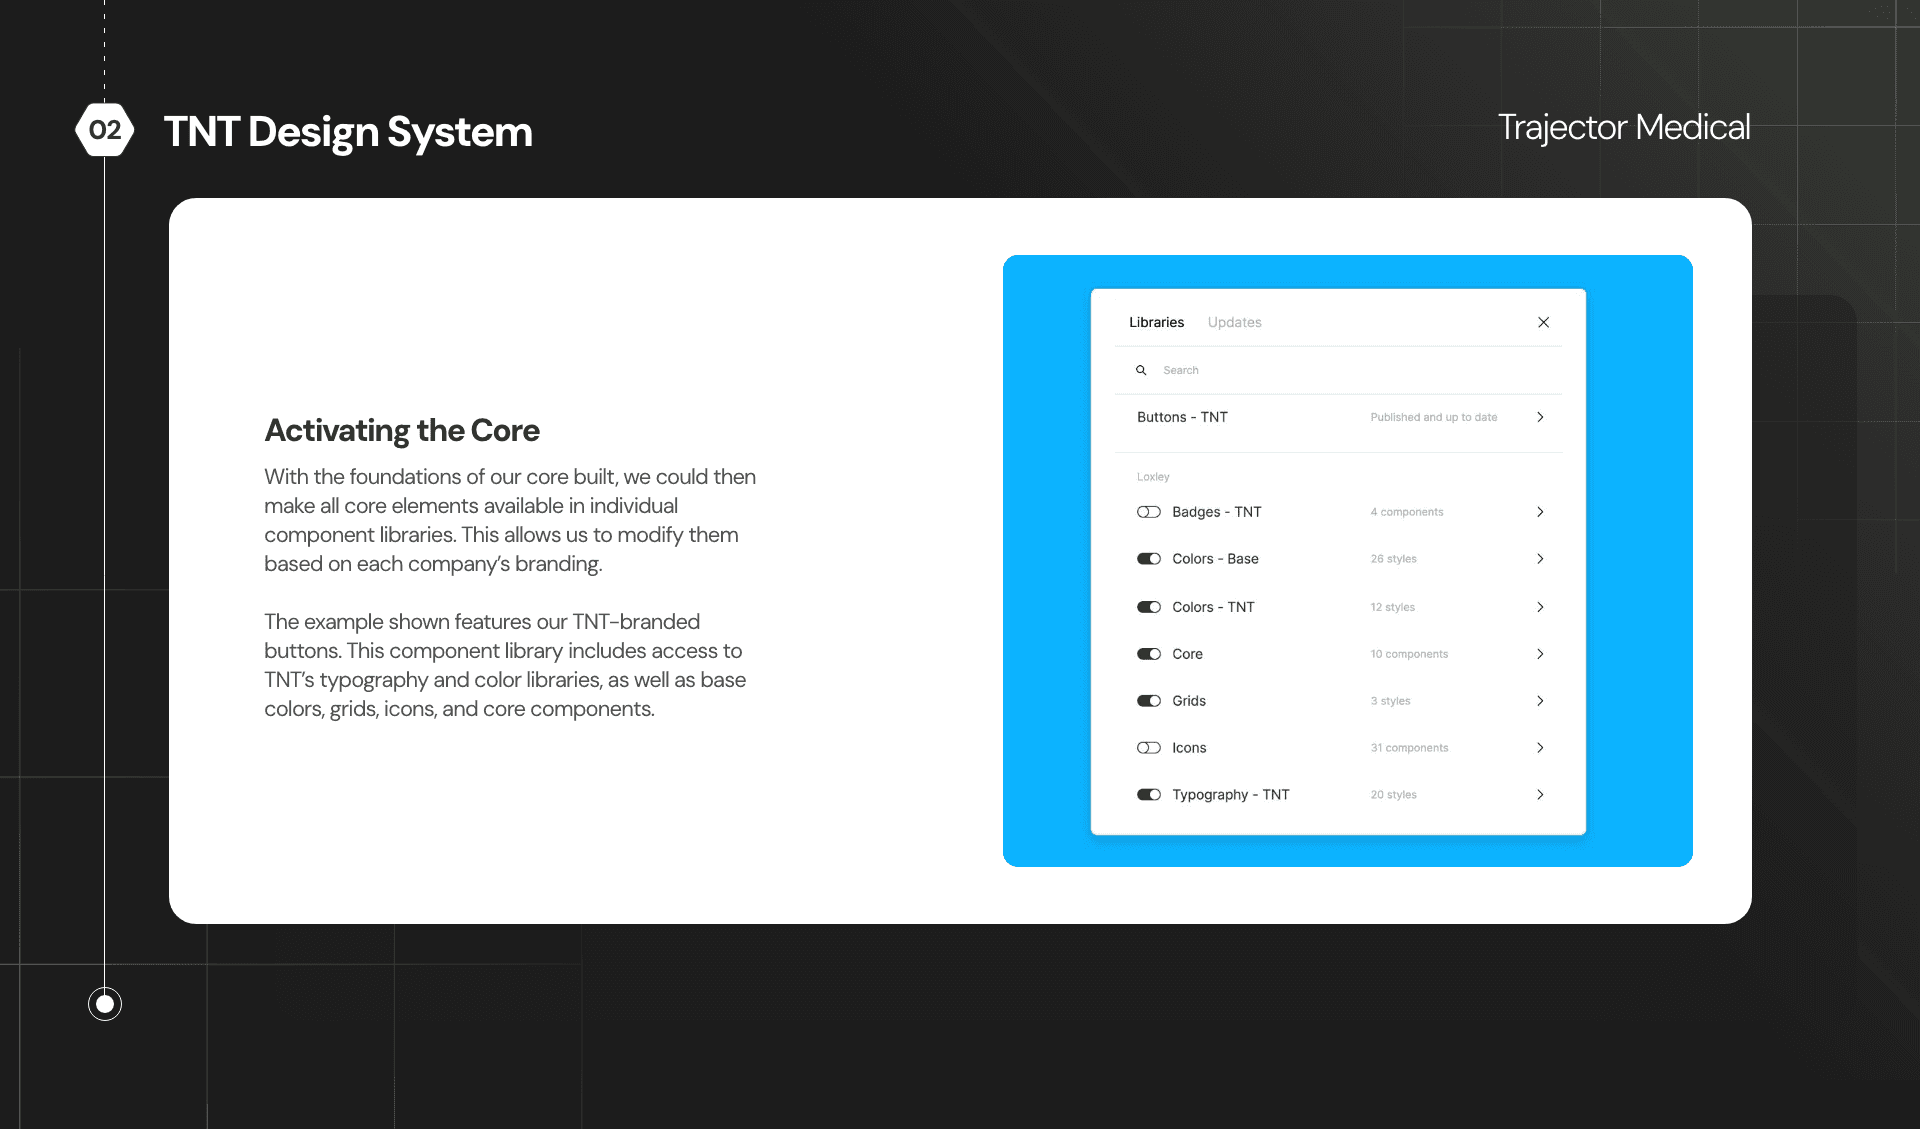Click the 'Published and up to date' status text
The image size is (1920, 1129).
point(1434,417)
